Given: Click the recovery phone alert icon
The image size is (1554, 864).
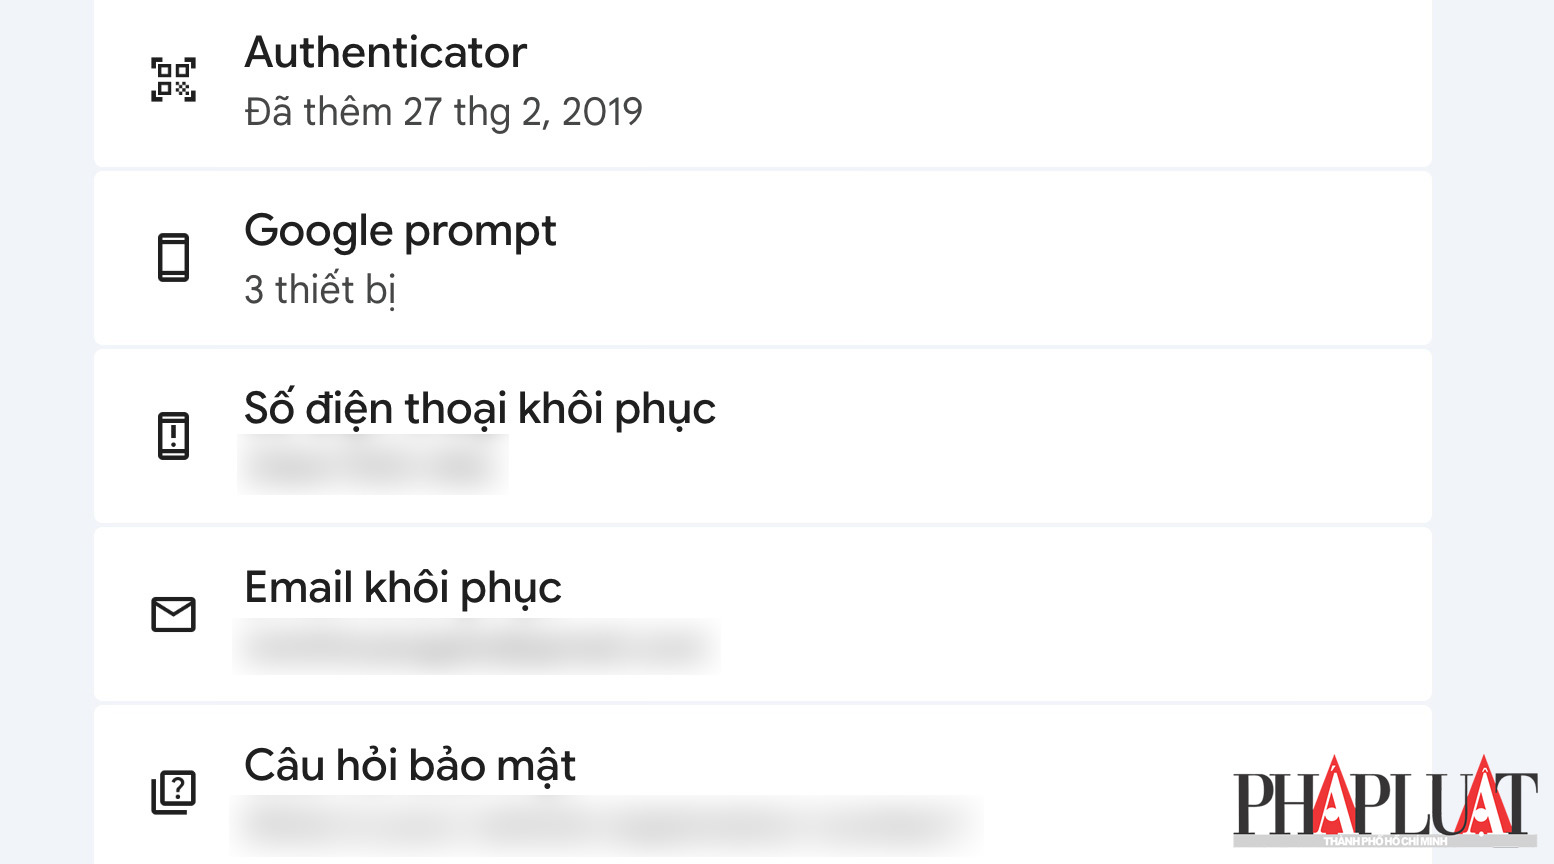Looking at the screenshot, I should 173,436.
